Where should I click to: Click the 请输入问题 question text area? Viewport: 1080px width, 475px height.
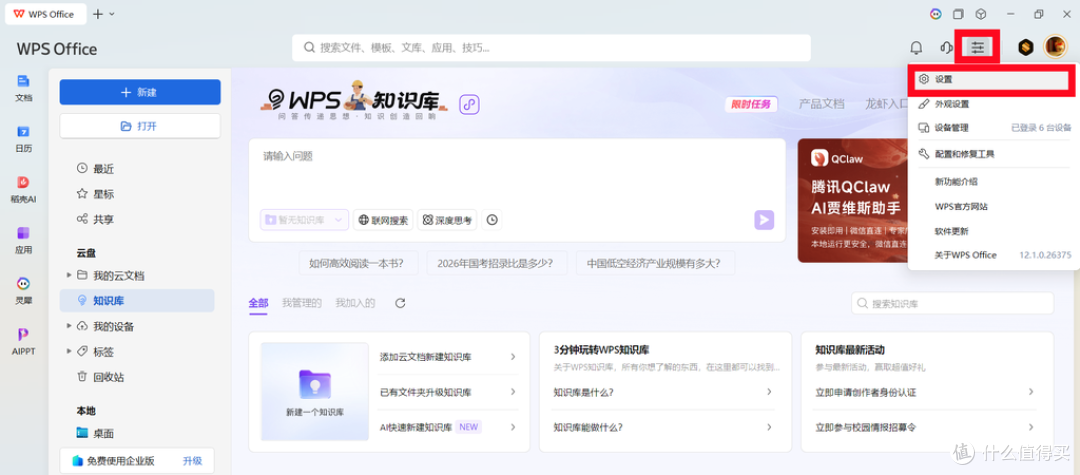pos(517,172)
